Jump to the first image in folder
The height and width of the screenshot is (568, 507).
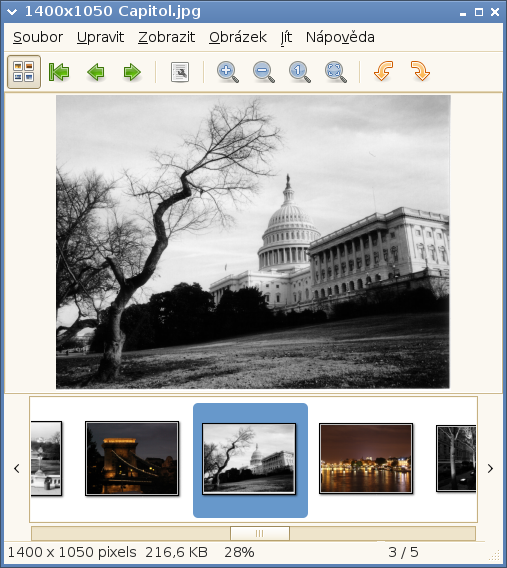(59, 72)
